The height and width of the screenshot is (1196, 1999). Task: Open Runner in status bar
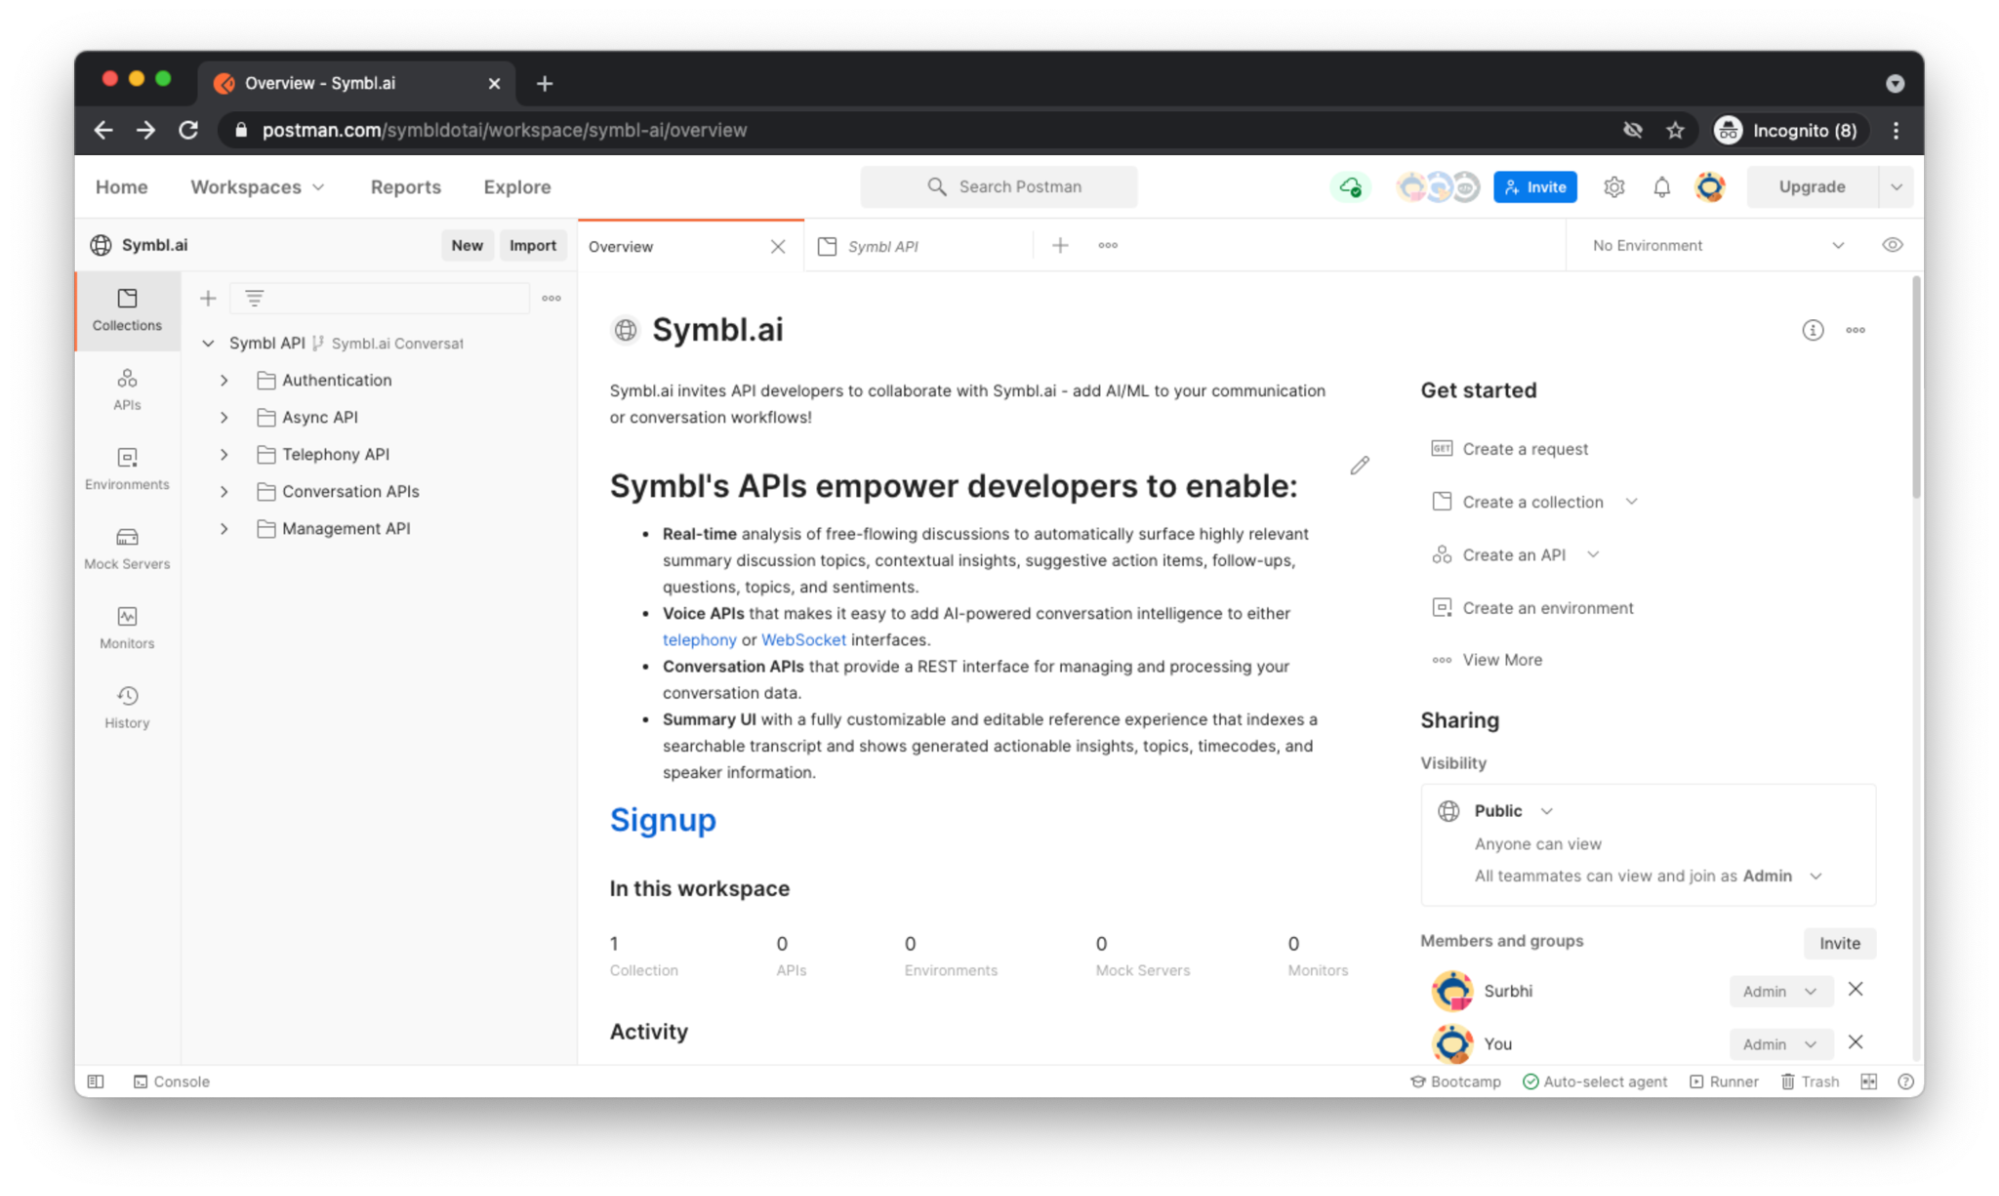1723,1081
